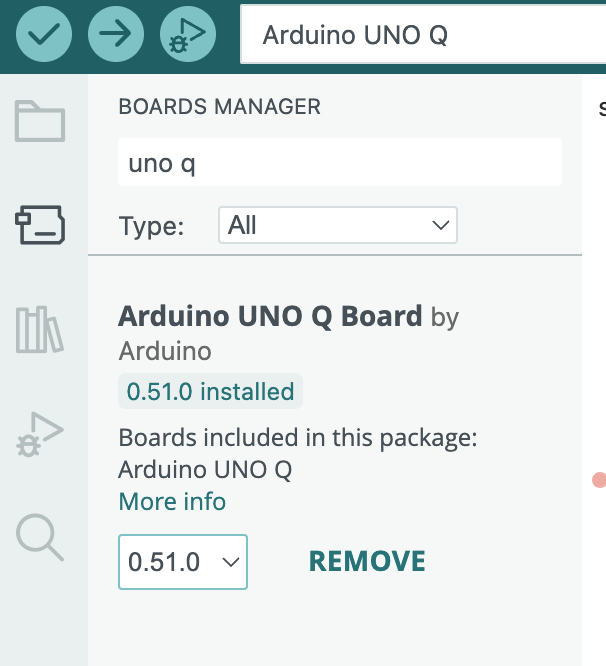Screen dimensions: 606x666
Task: Open the Sketchbook folder panel
Action: point(40,122)
